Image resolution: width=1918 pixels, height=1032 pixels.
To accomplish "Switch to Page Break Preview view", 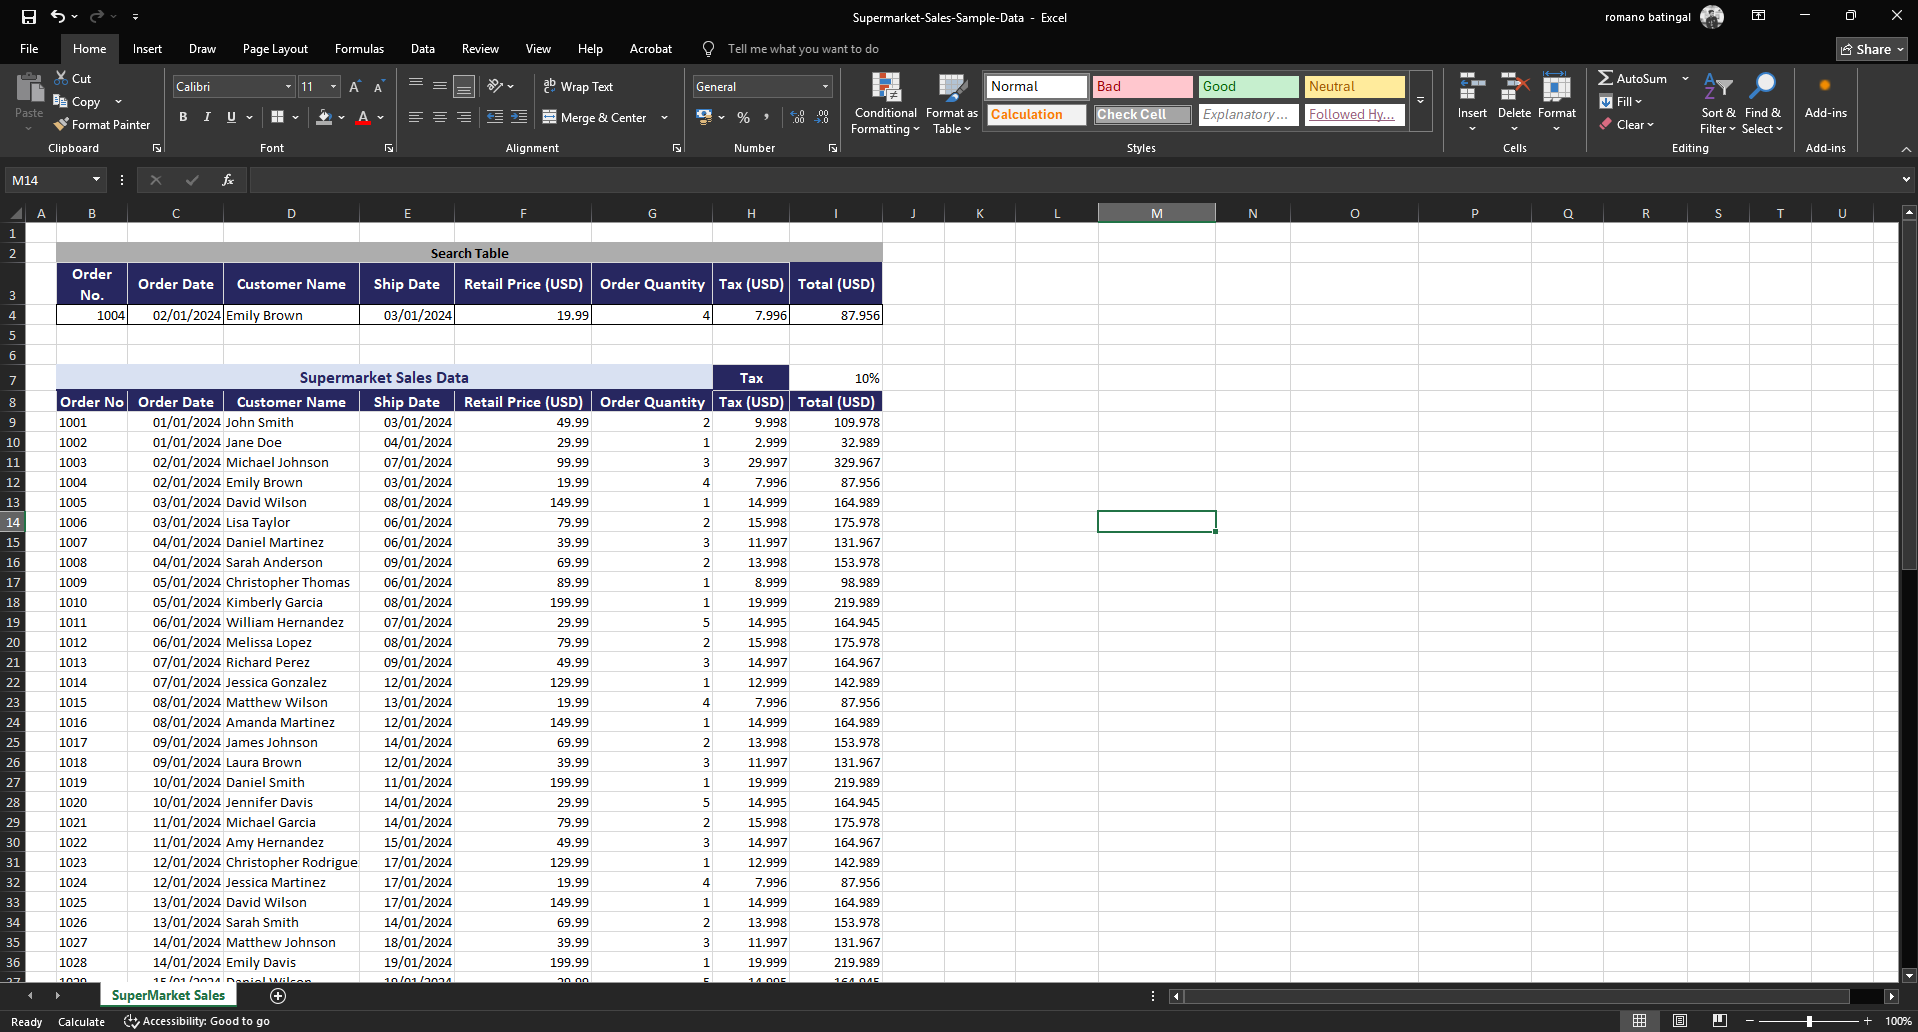I will [1720, 1021].
